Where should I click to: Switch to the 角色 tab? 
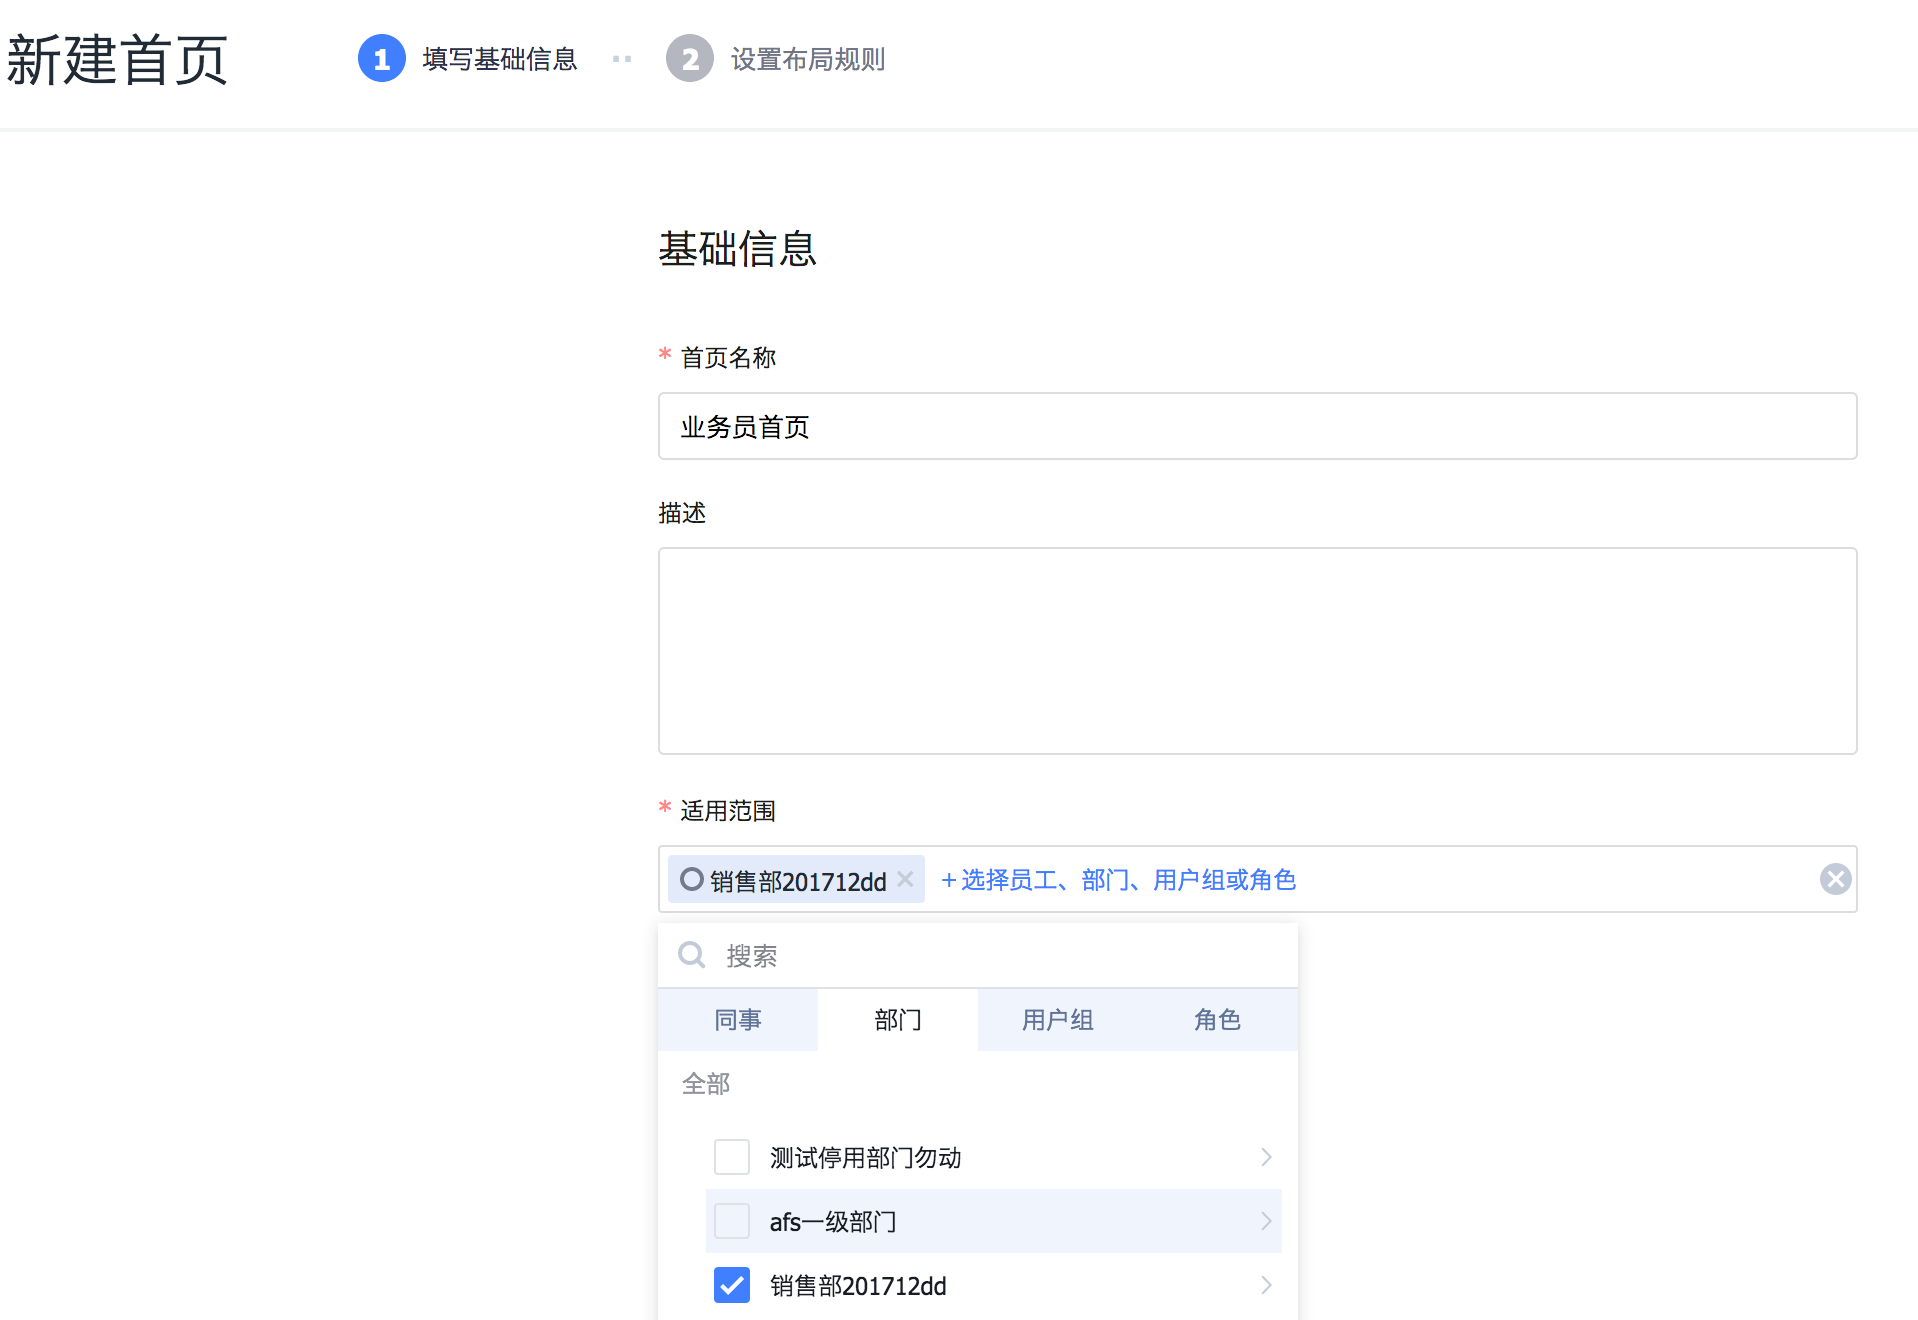1218,1020
